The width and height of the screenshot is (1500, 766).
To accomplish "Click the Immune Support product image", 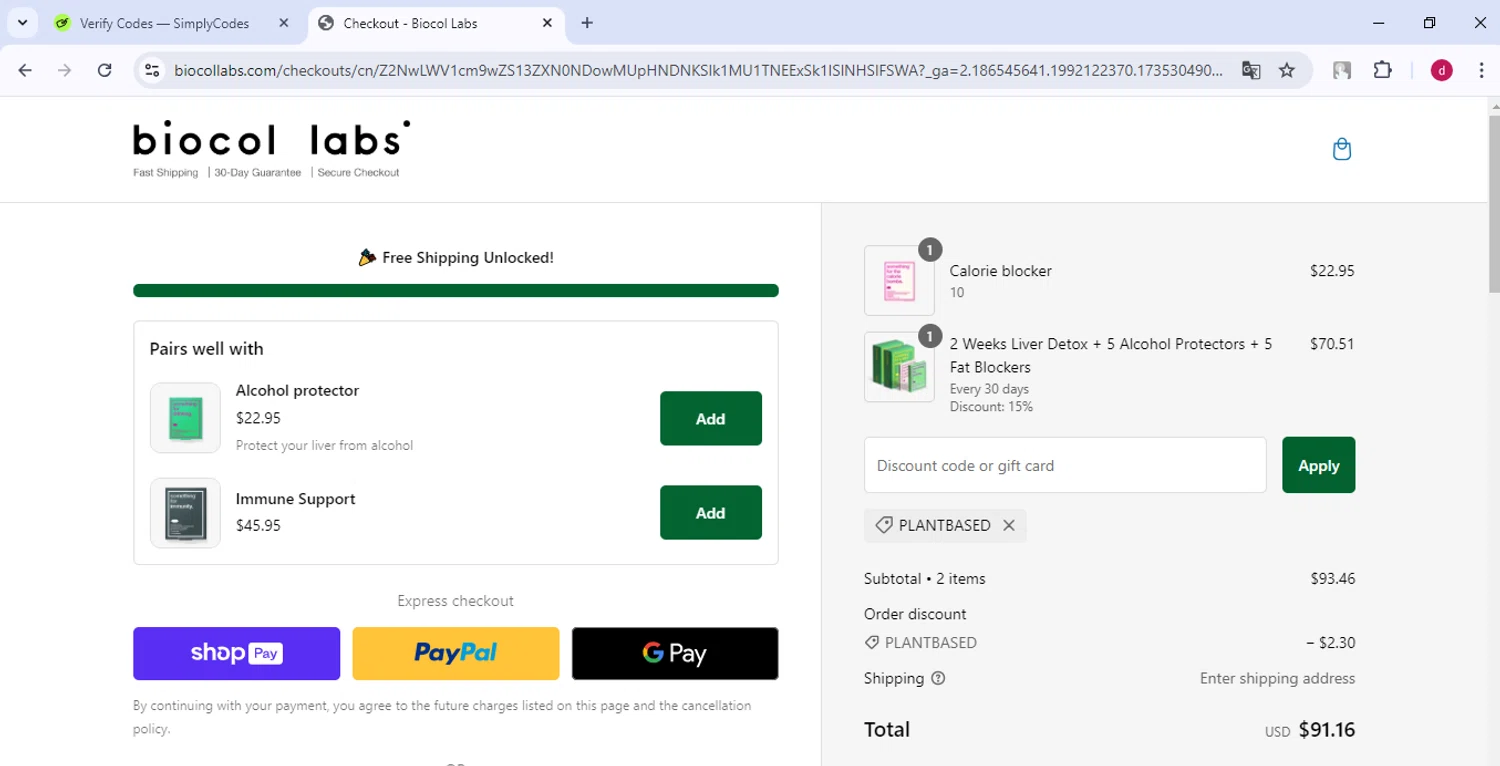I will click(x=185, y=513).
